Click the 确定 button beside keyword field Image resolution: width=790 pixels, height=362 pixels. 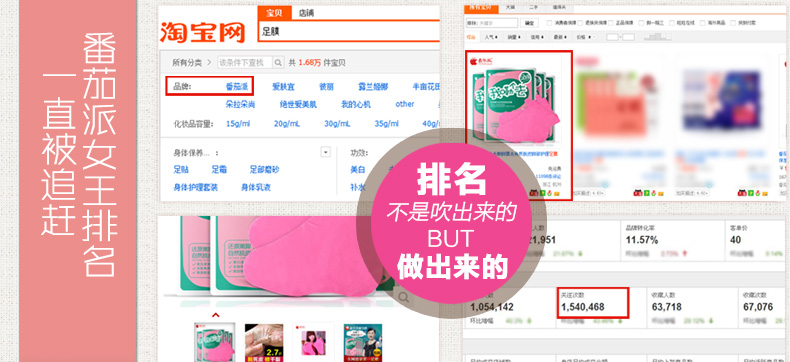529,23
